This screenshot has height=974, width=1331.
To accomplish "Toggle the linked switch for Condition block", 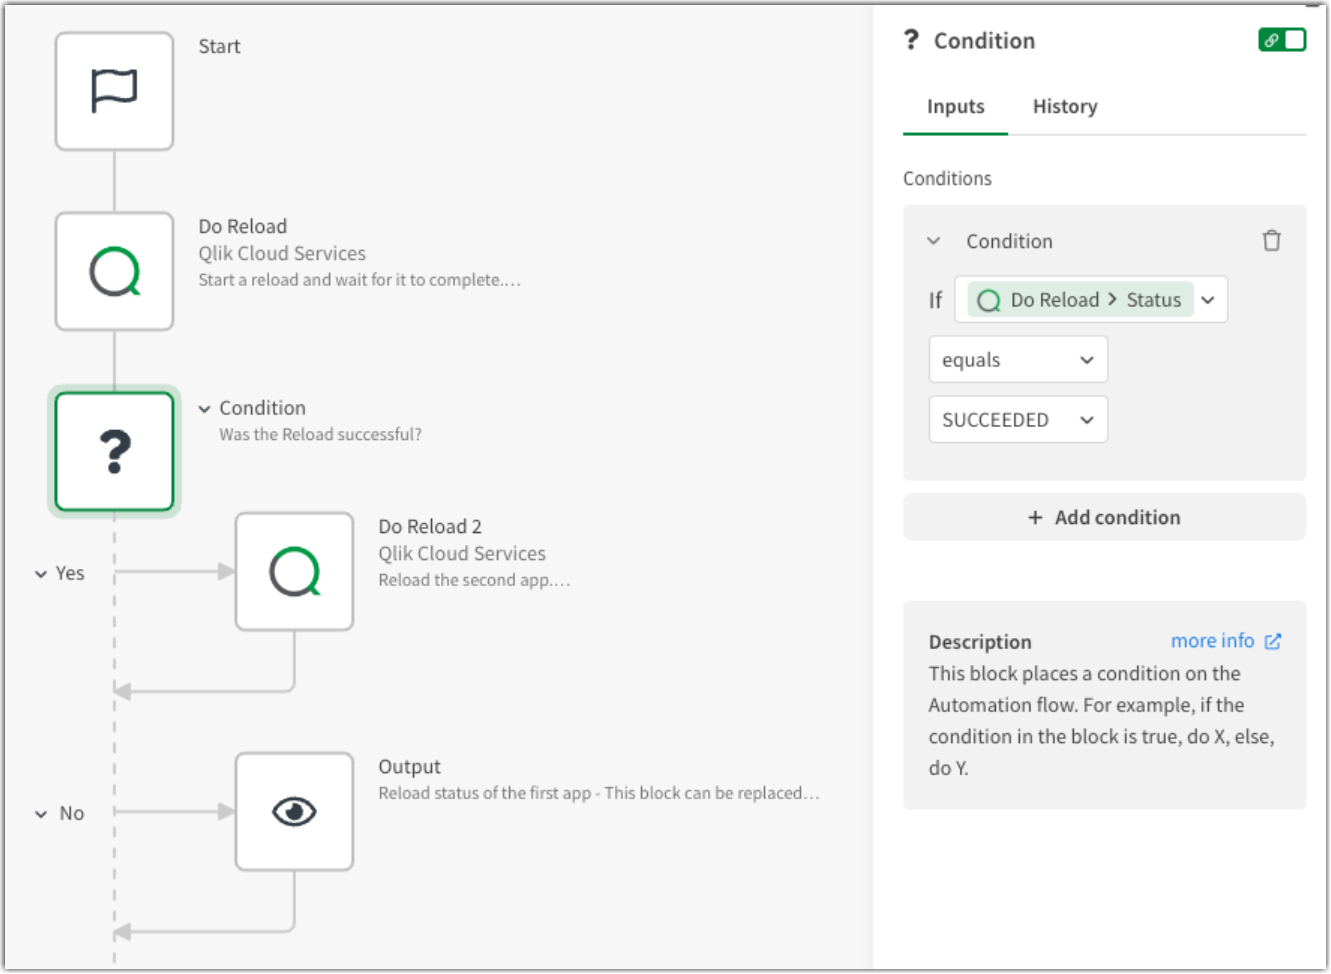I will click(1282, 40).
